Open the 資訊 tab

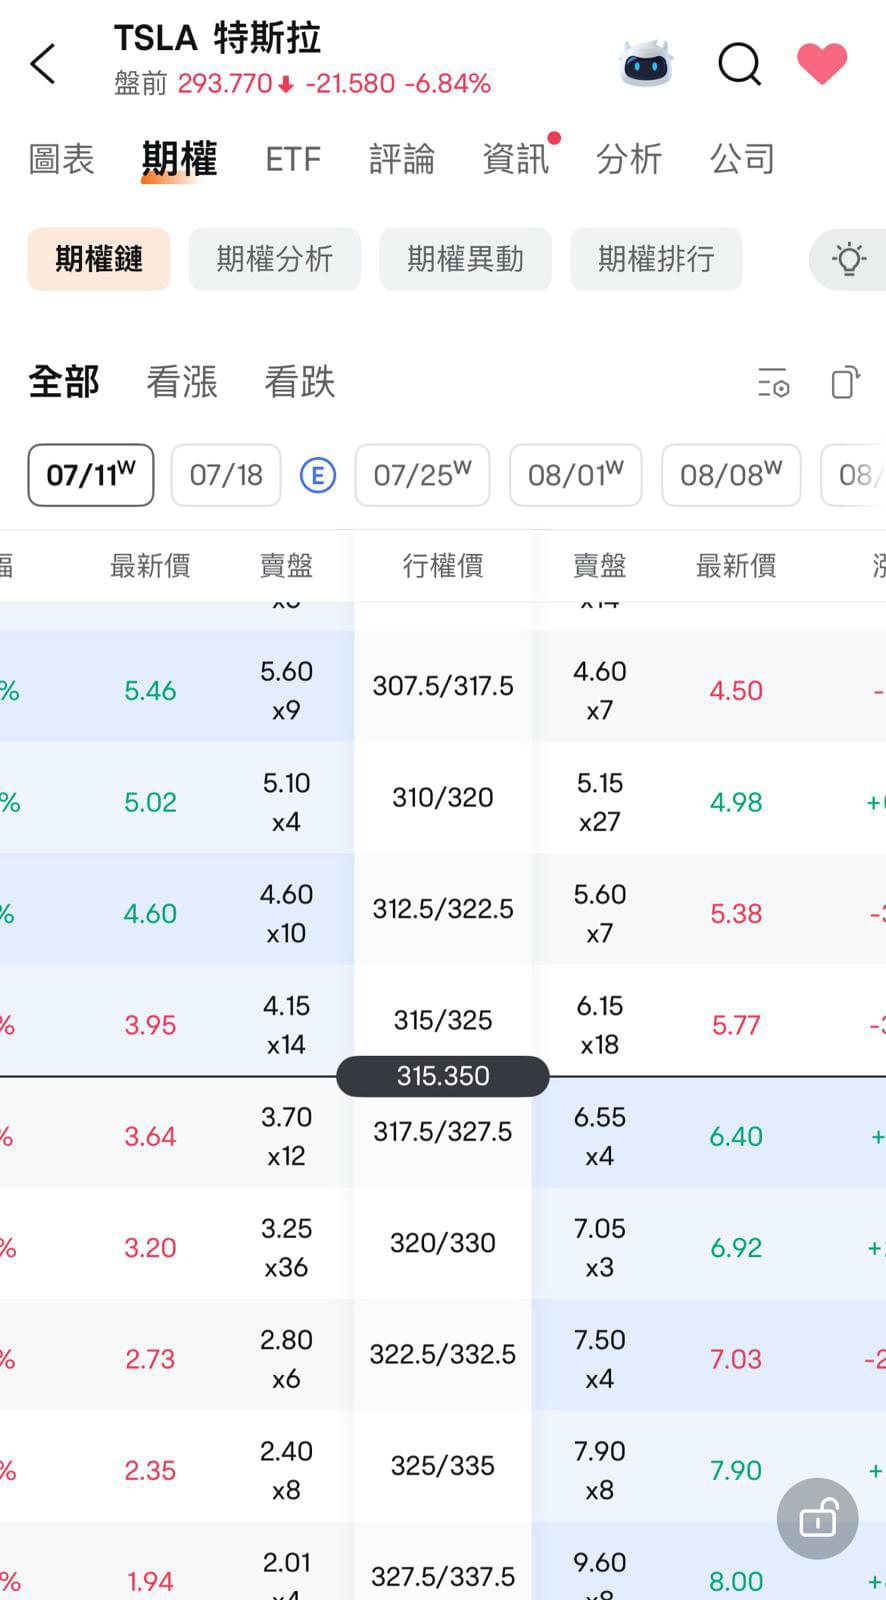coord(516,159)
